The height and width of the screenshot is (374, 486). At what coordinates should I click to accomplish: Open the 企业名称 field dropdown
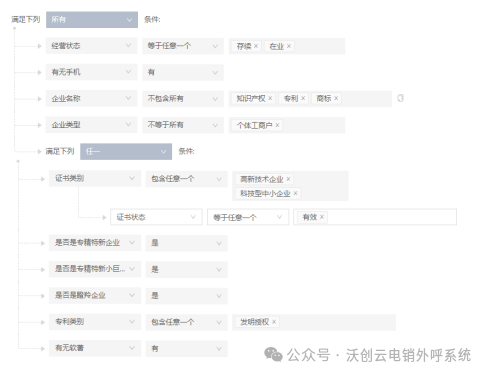(x=91, y=98)
